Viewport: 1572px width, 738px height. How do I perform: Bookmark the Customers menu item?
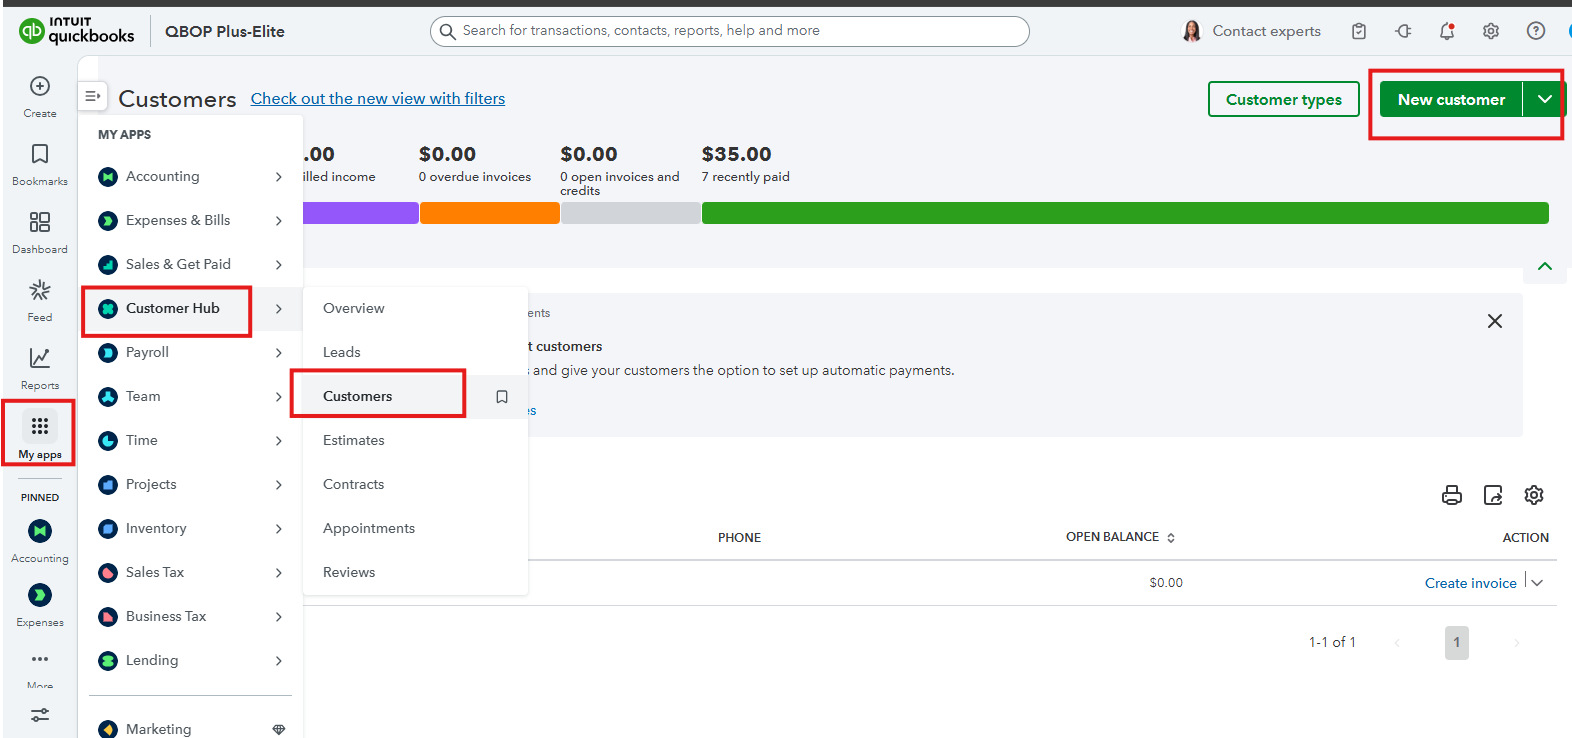click(502, 397)
